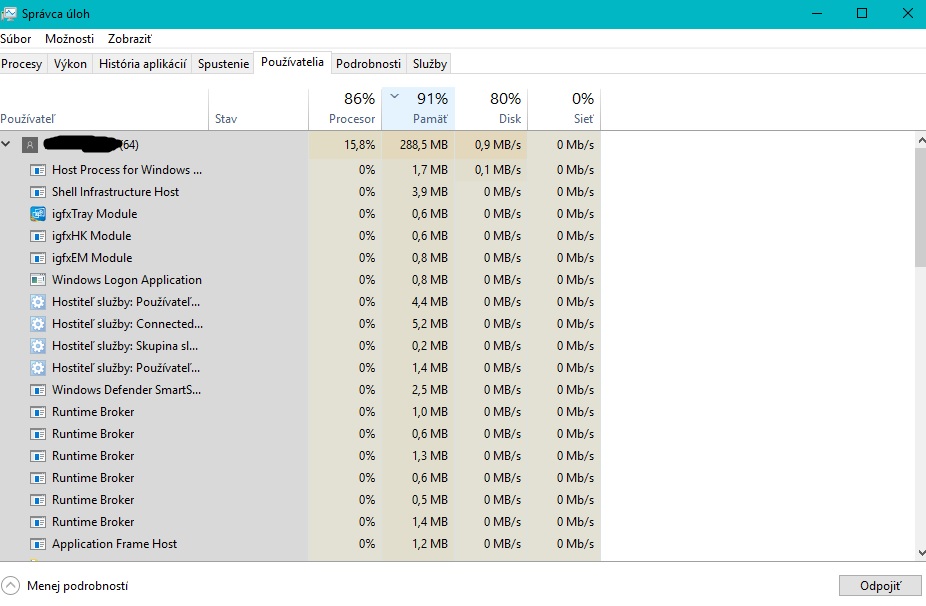Click the Shell Infrastructure Host process icon
Viewport: 926px width, 606px height.
(x=38, y=192)
